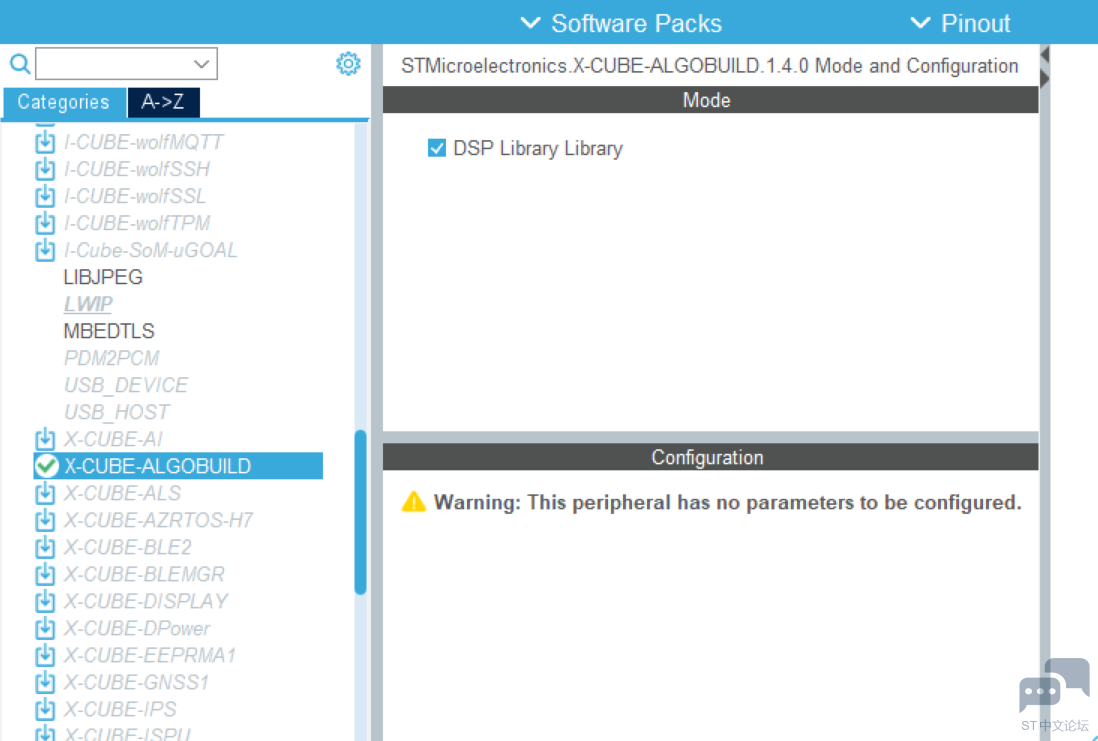The image size is (1098, 741).
Task: Click download icon beside X-CUBE-GNSS1
Action: point(45,682)
